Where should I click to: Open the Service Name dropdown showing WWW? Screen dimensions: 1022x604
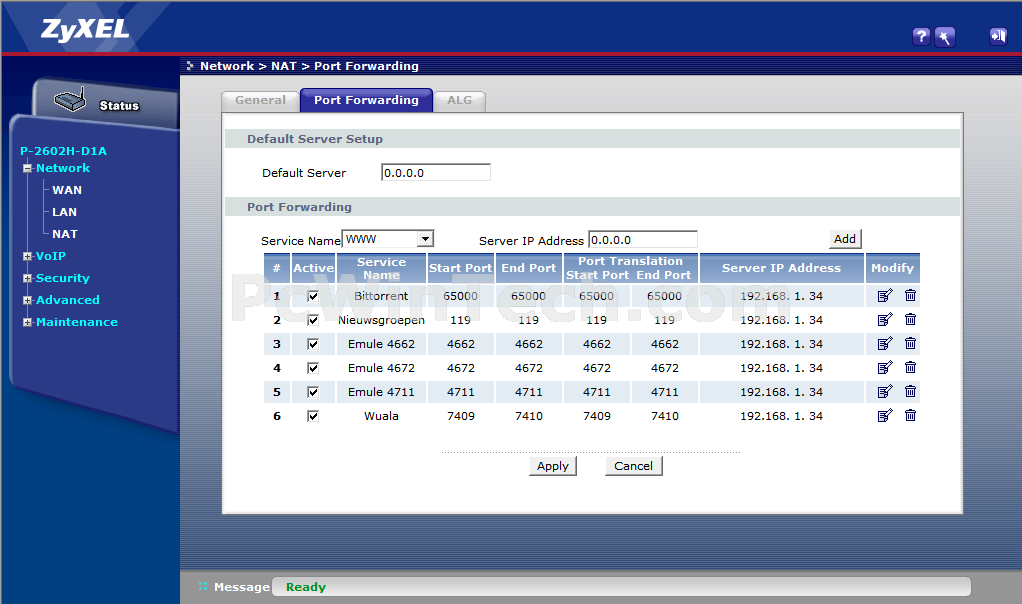pos(388,239)
